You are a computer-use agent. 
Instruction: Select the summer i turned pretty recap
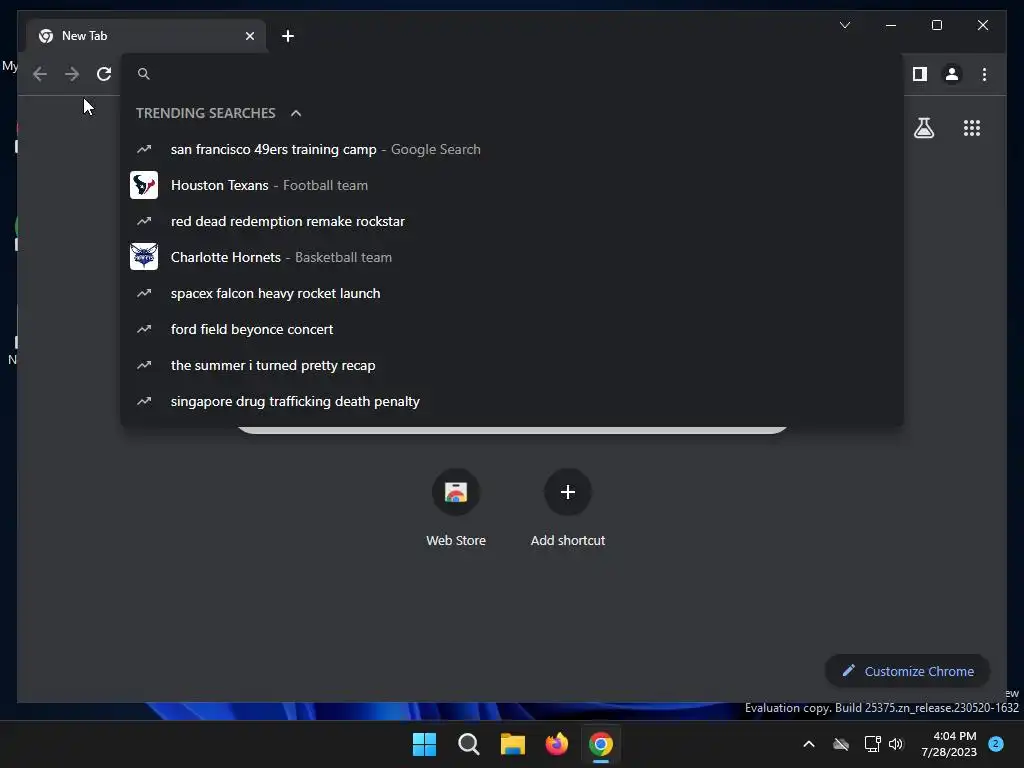512,365
